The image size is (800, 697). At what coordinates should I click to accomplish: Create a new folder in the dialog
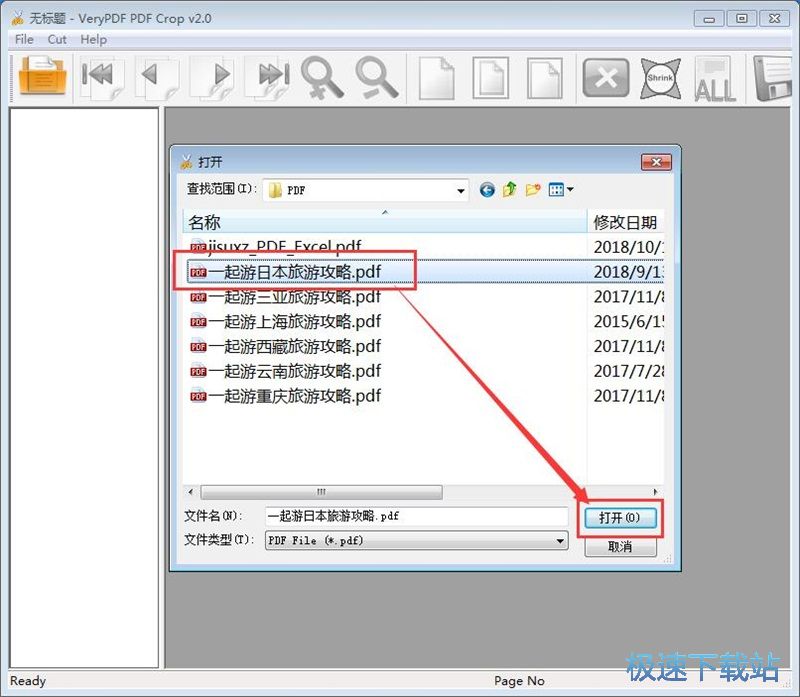(x=531, y=189)
